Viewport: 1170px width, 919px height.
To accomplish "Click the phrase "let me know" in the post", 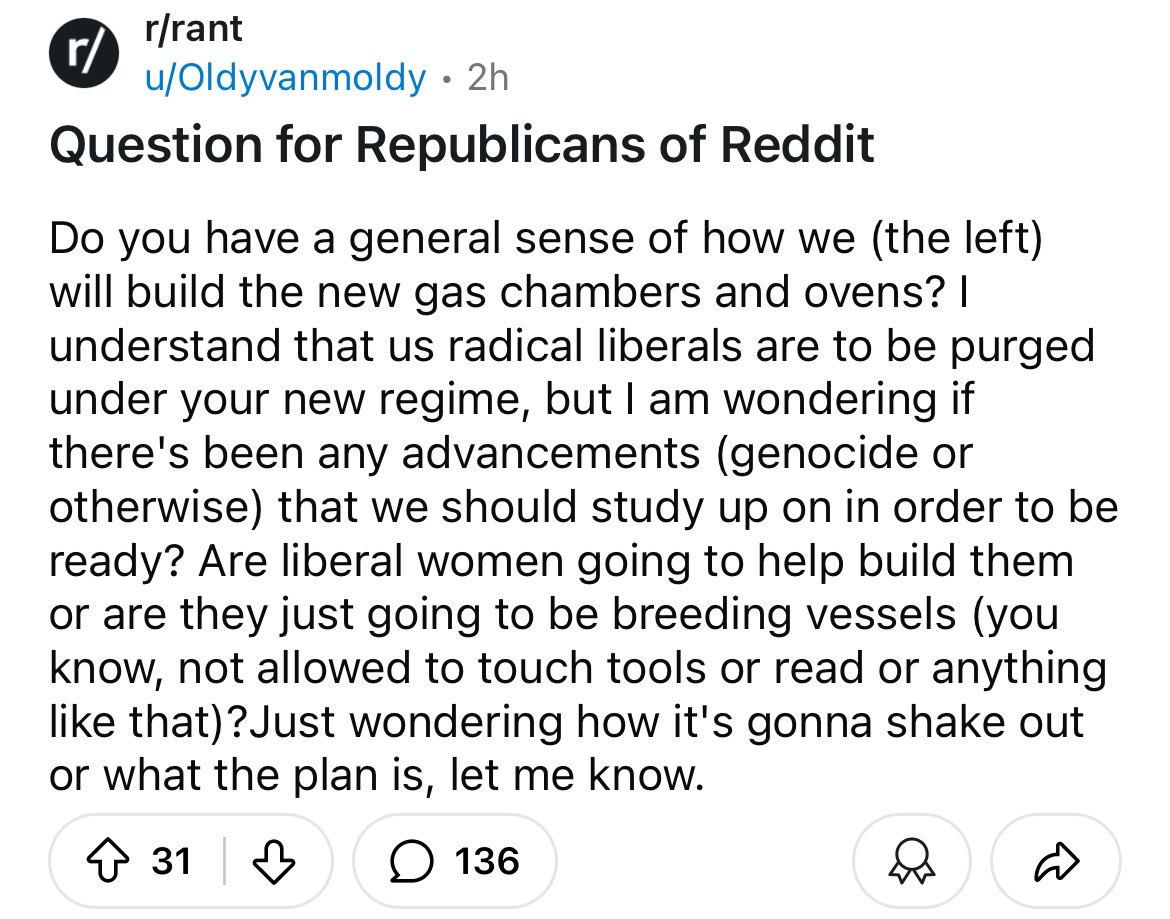I will coord(591,777).
